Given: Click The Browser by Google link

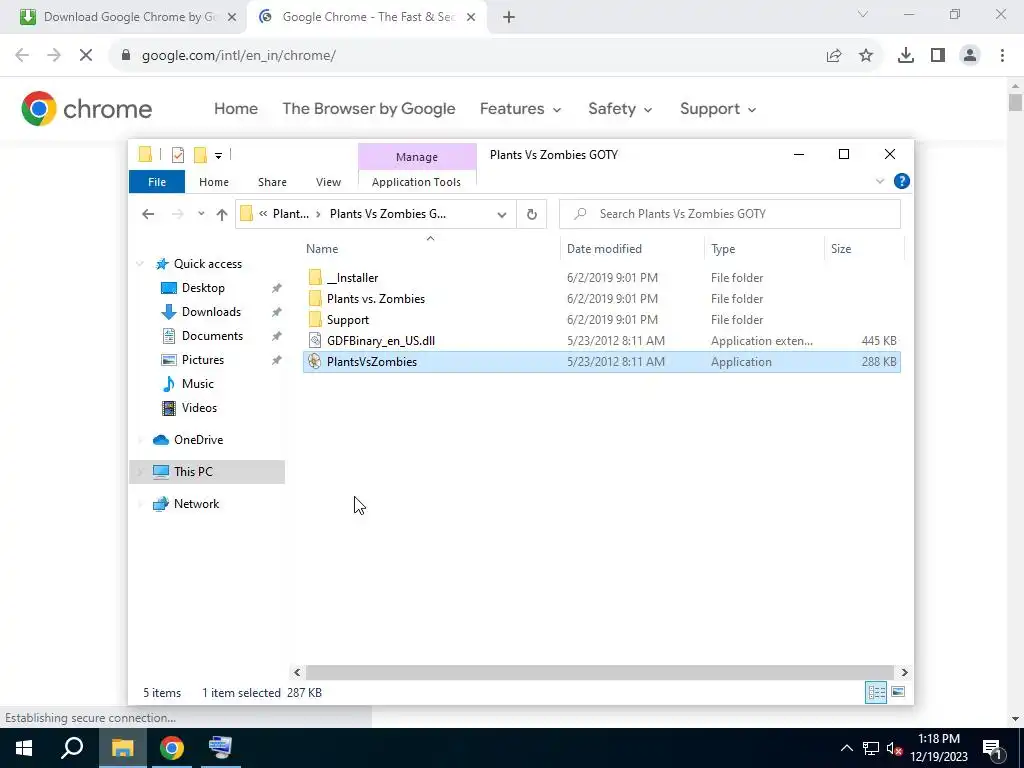Looking at the screenshot, I should [x=368, y=108].
